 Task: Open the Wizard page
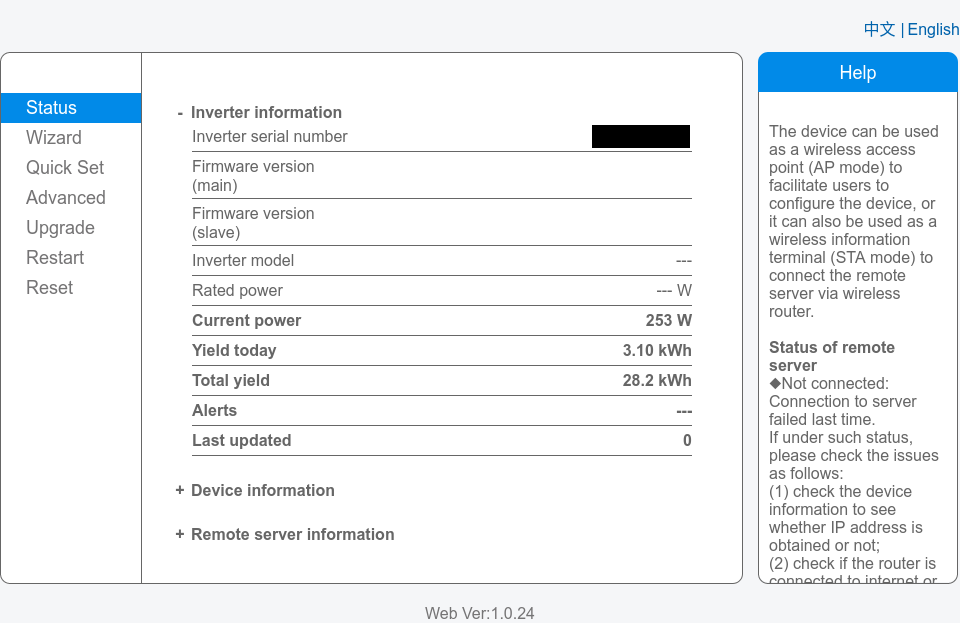tap(54, 138)
